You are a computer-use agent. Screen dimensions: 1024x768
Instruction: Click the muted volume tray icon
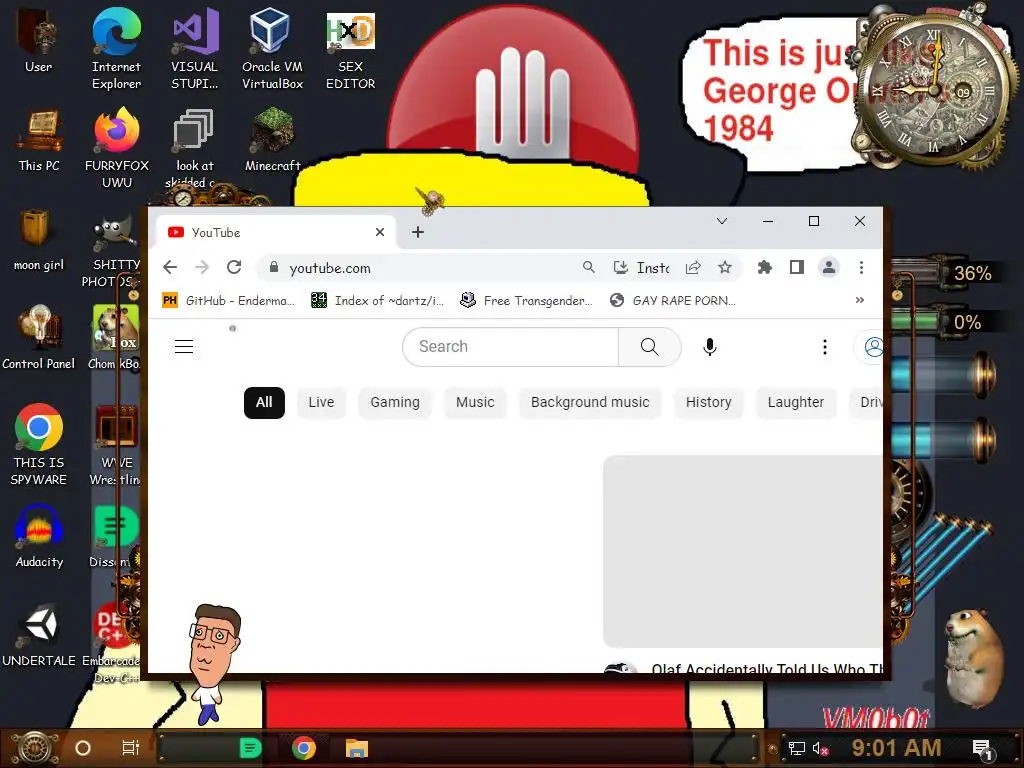pyautogui.click(x=820, y=748)
